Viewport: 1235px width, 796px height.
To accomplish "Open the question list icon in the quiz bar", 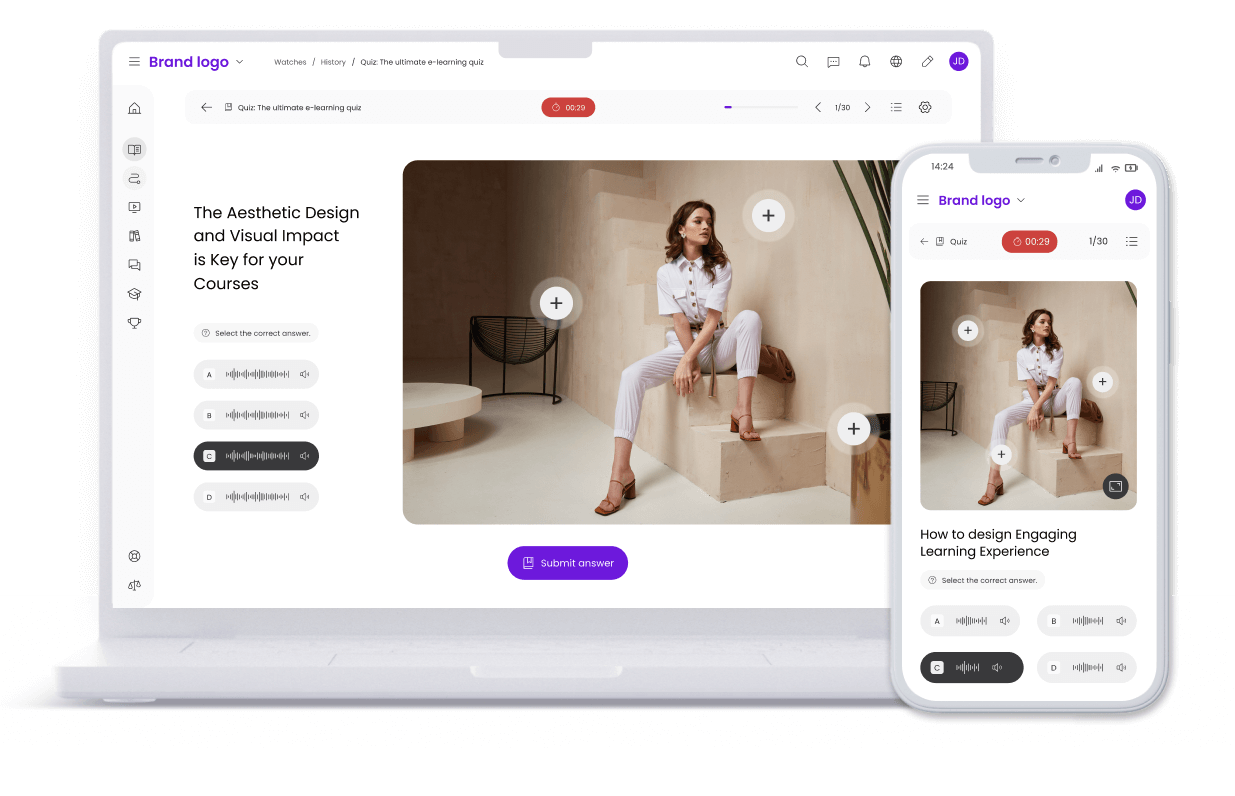I will click(896, 107).
